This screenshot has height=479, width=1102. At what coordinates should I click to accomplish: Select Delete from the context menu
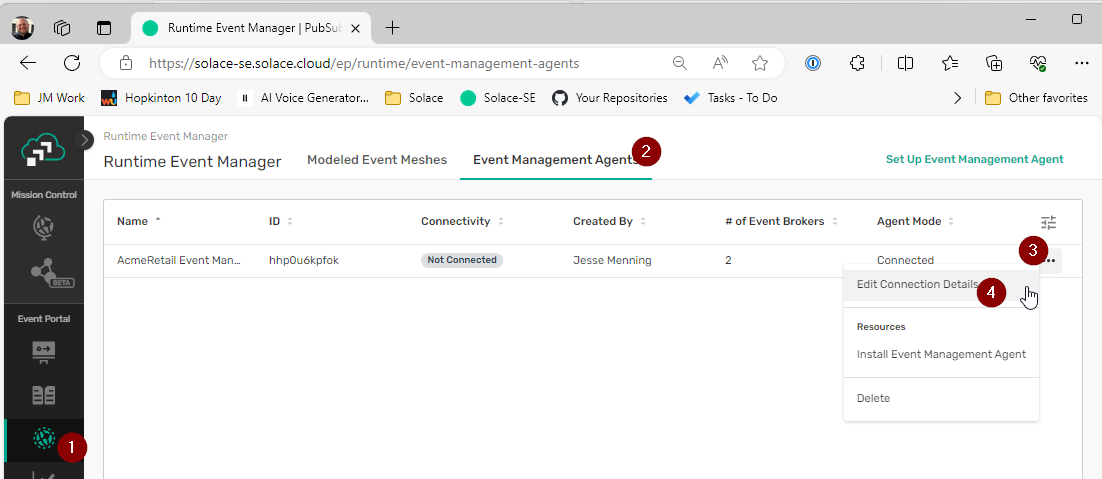[x=873, y=398]
